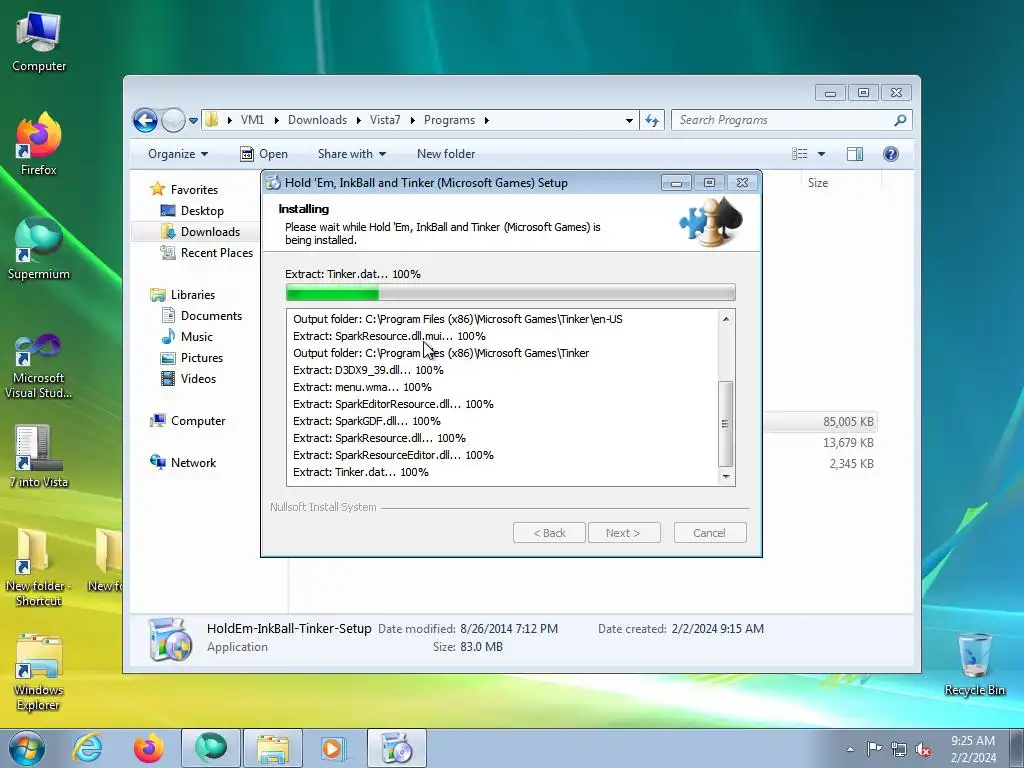
Task: Open the network tray icon
Action: point(899,749)
